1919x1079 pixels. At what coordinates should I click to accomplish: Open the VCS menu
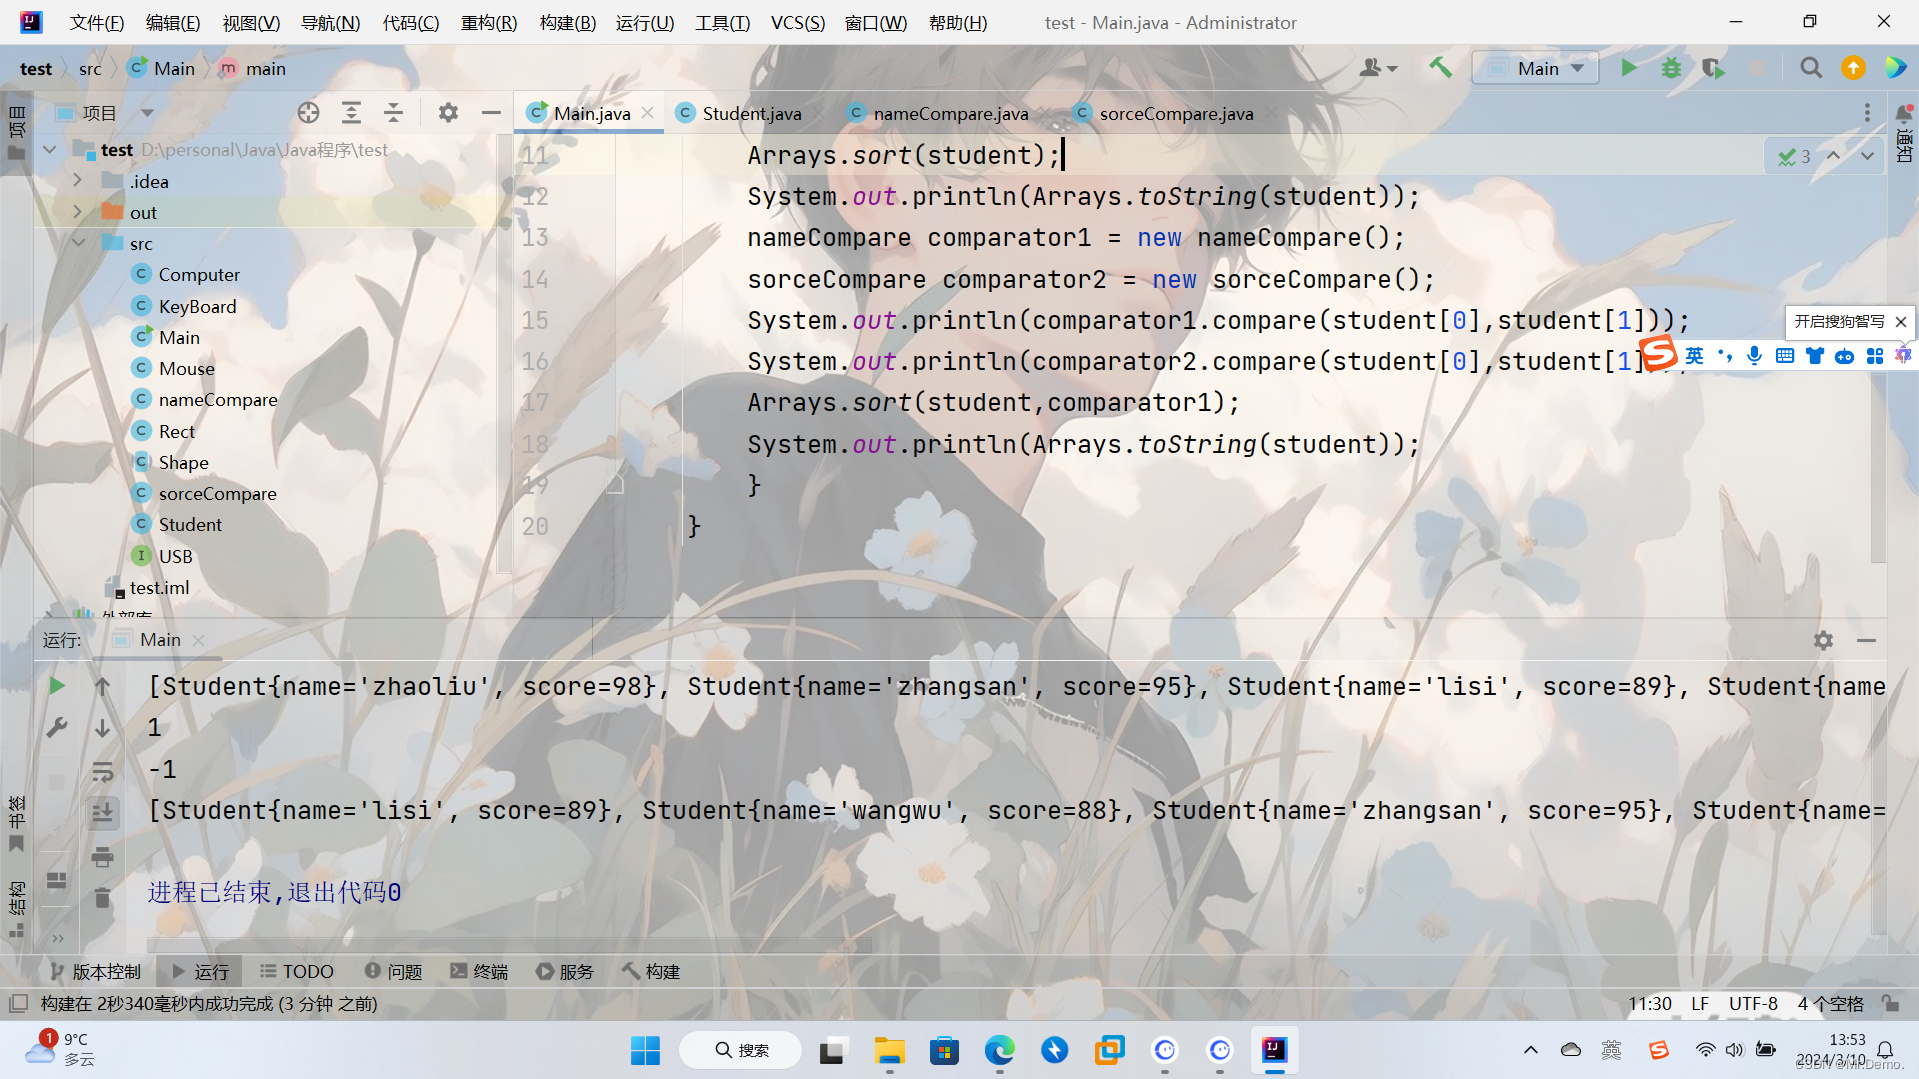[x=797, y=22]
